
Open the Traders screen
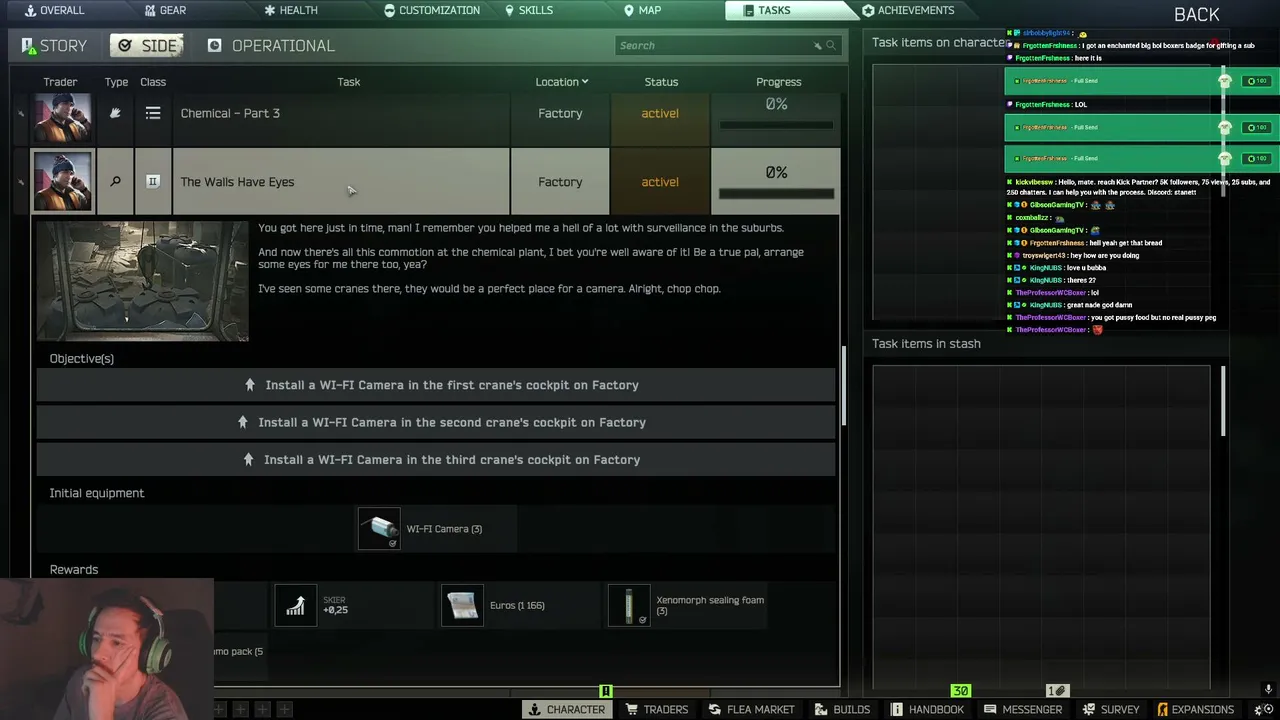coord(657,709)
